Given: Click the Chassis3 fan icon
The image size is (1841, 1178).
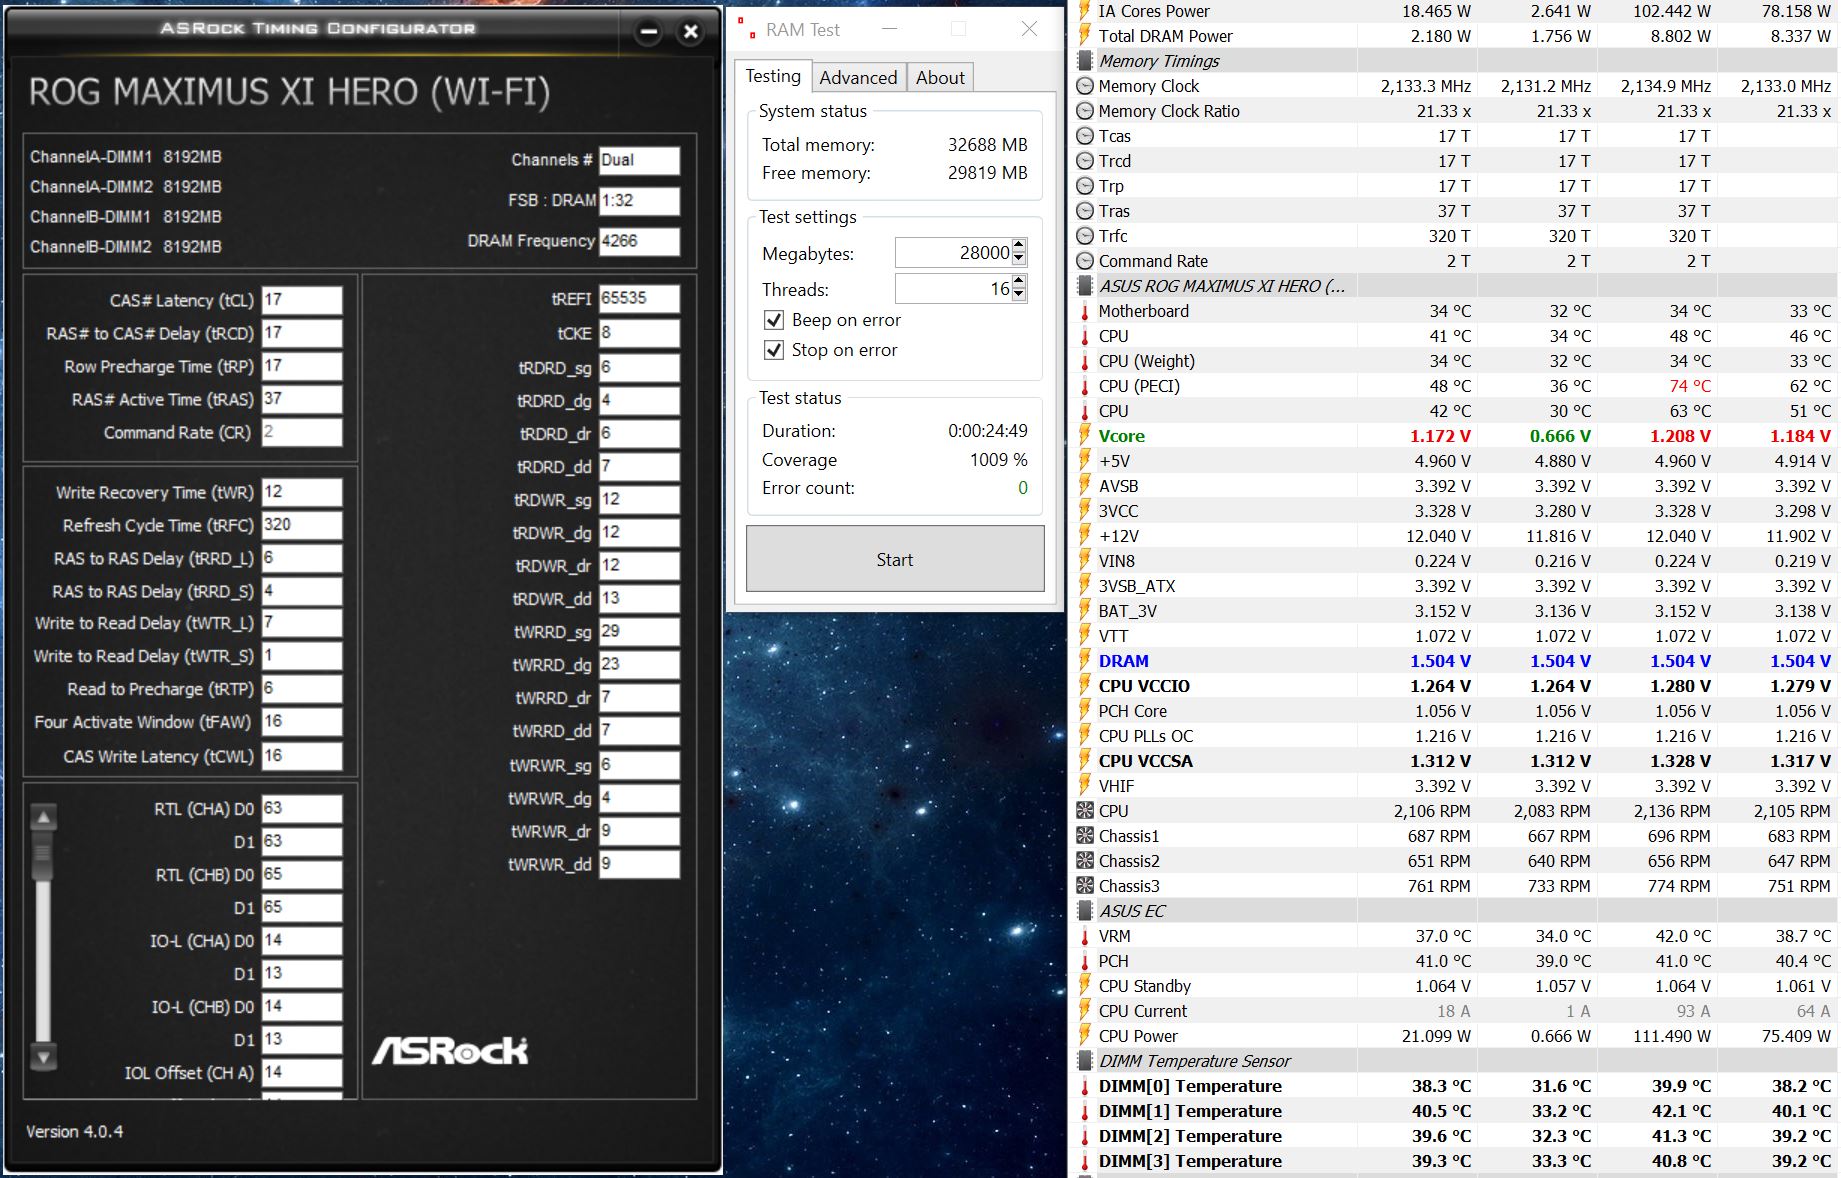Looking at the screenshot, I should click(1085, 886).
